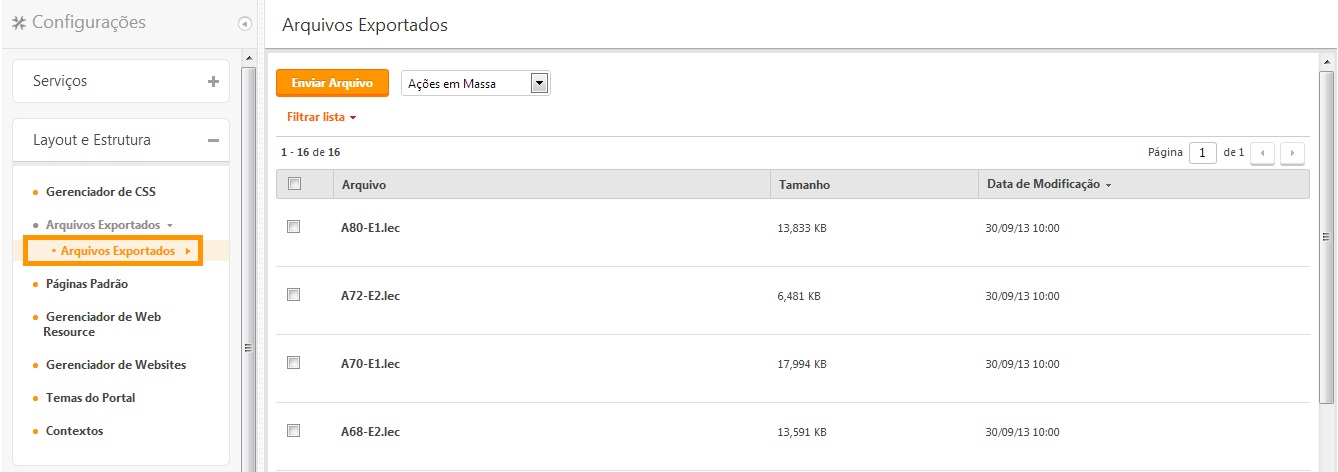
Task: Click arrow next to highlighted Arquivos Exportados
Action: (x=188, y=251)
